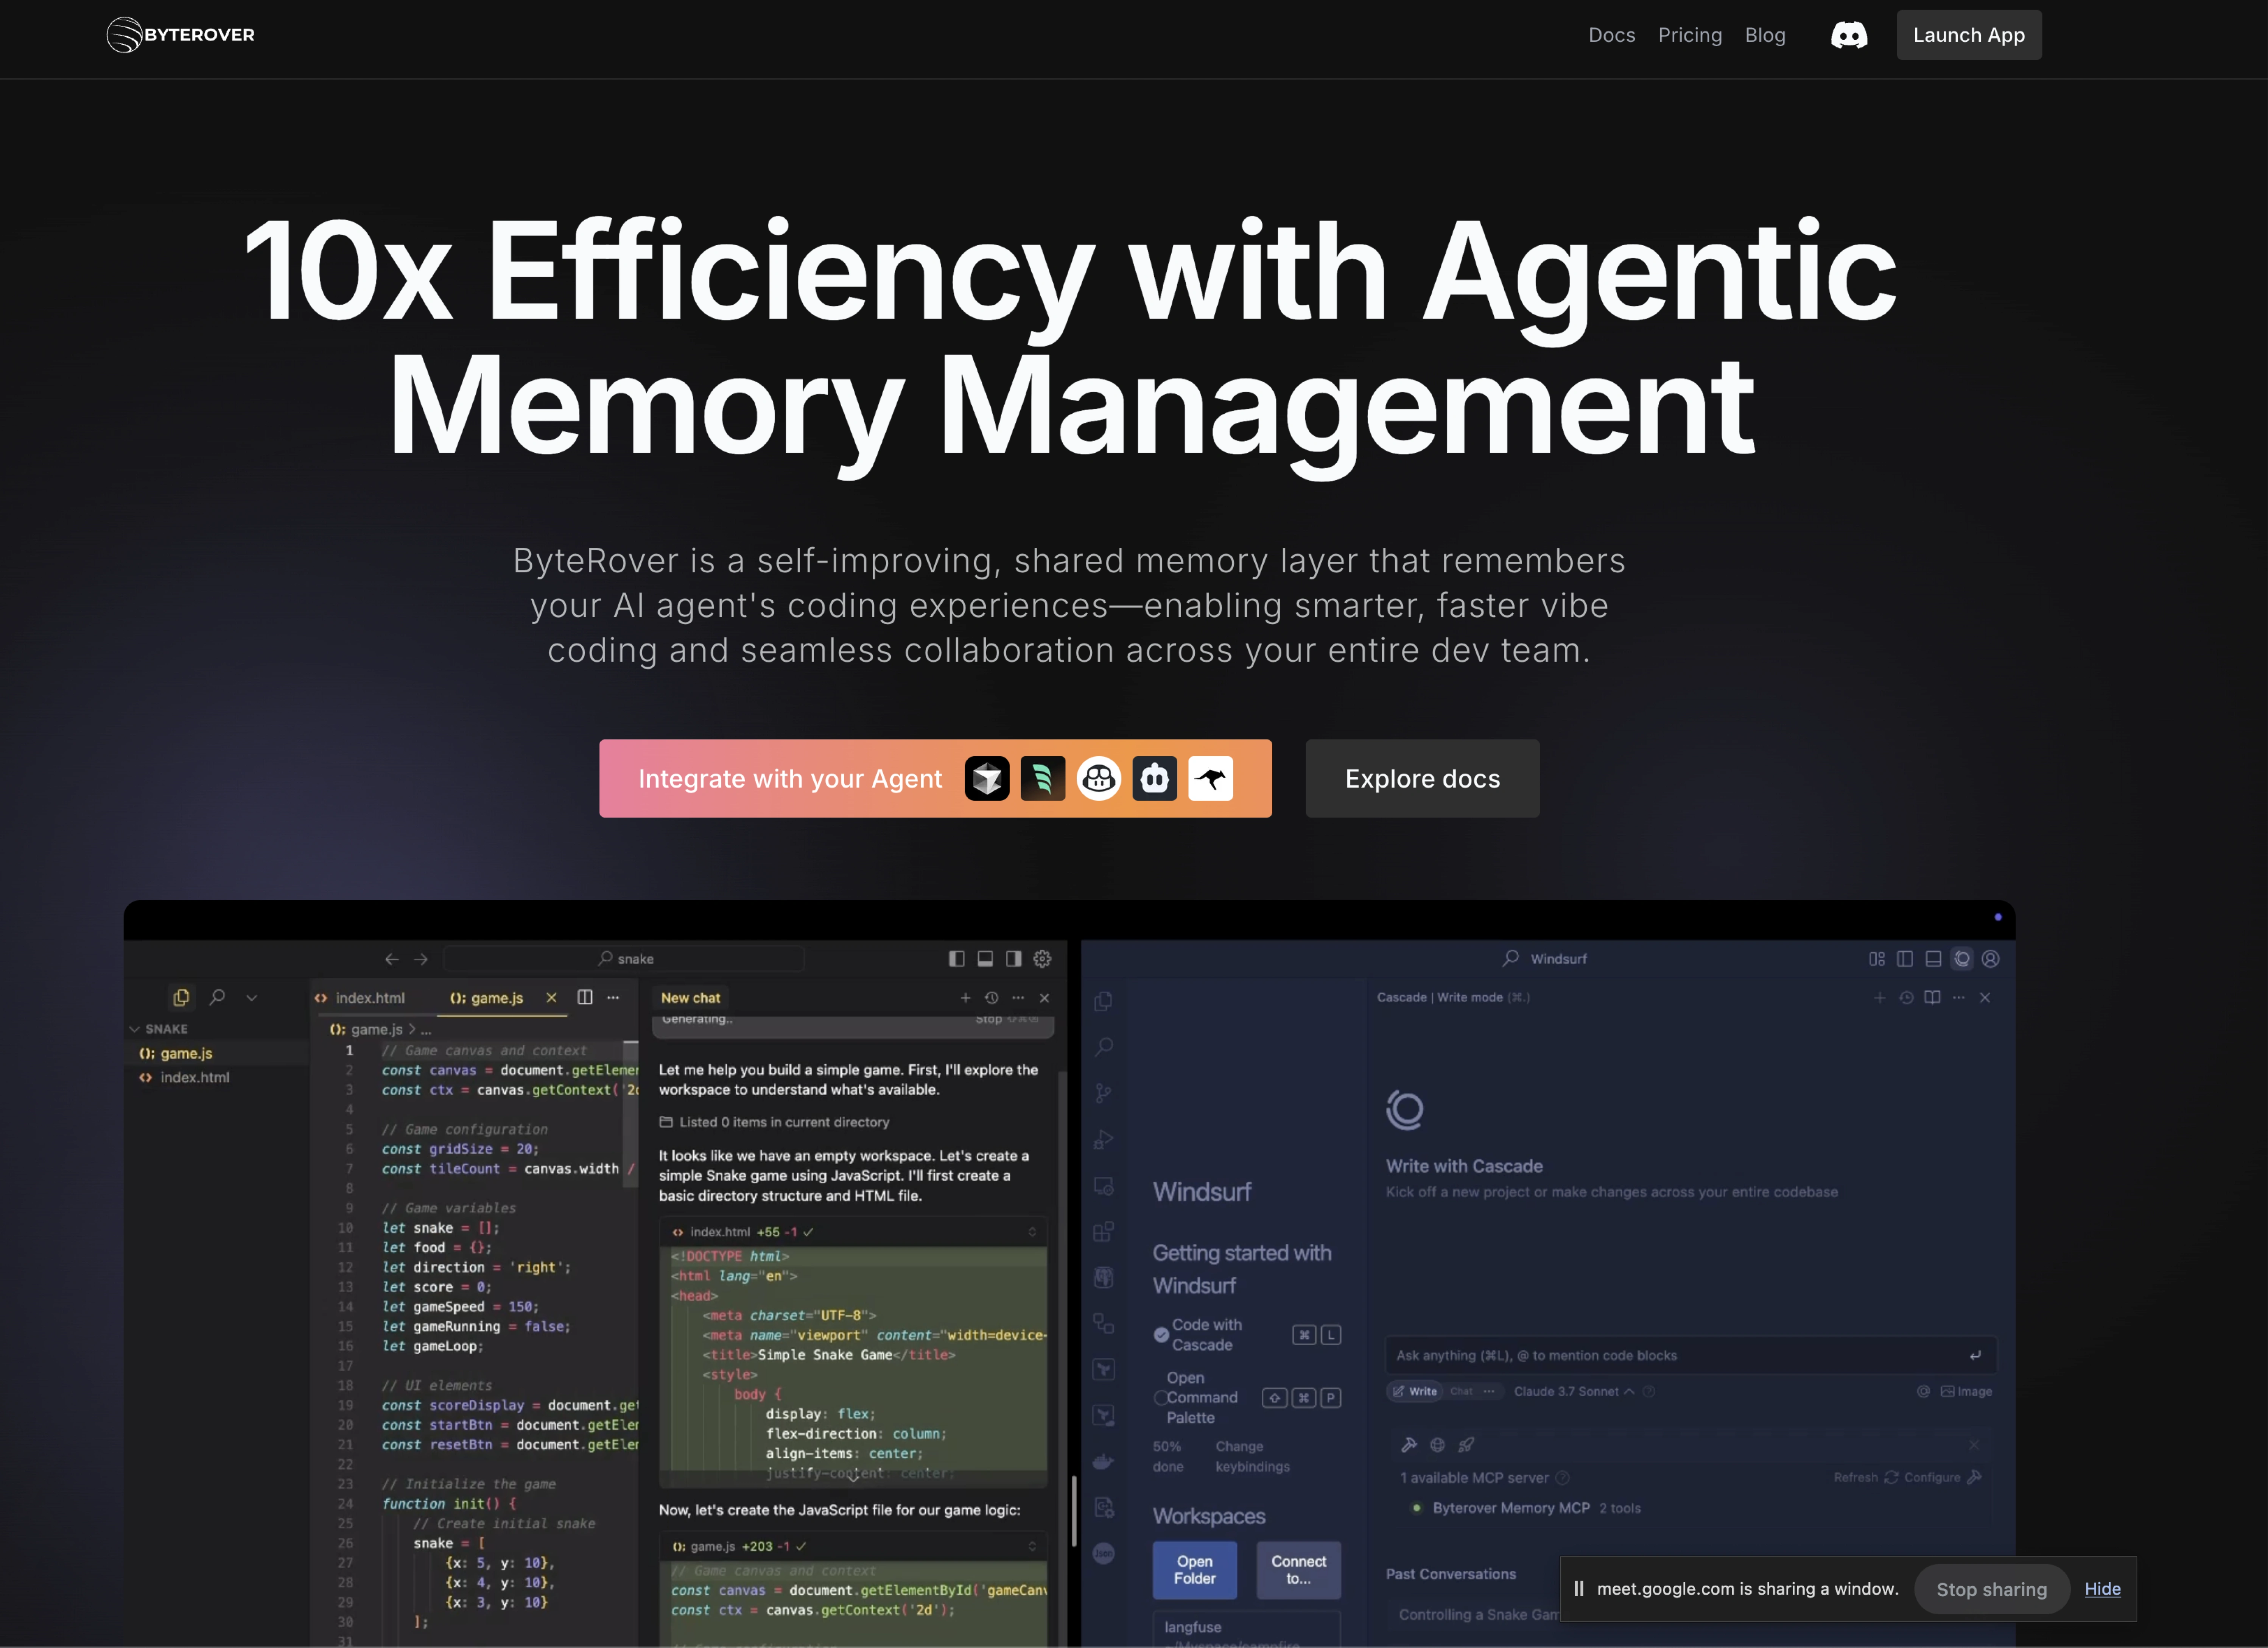Viewport: 2268px width, 1648px height.
Task: Open ellipsis menu in Cascade panel header
Action: 1958,998
